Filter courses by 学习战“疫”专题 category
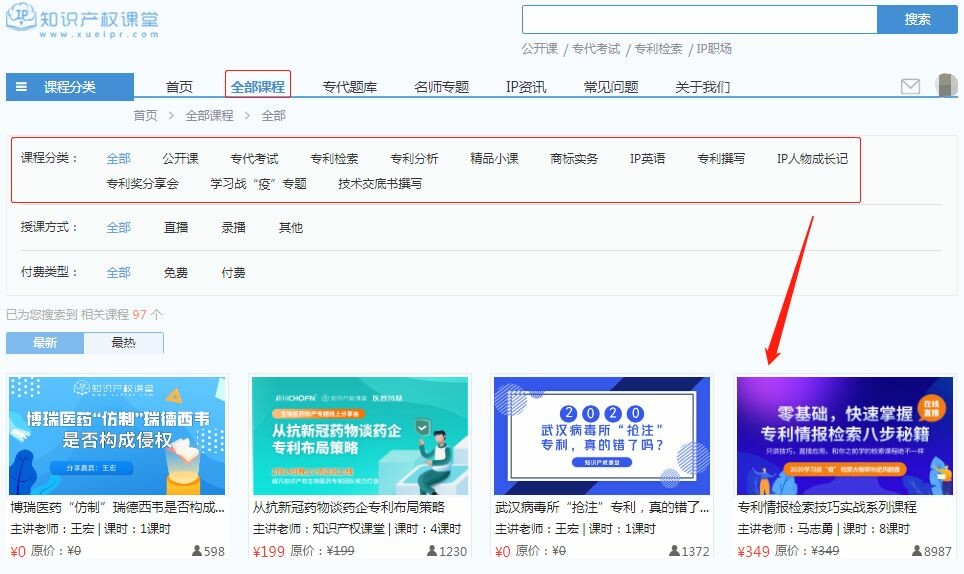 (258, 183)
